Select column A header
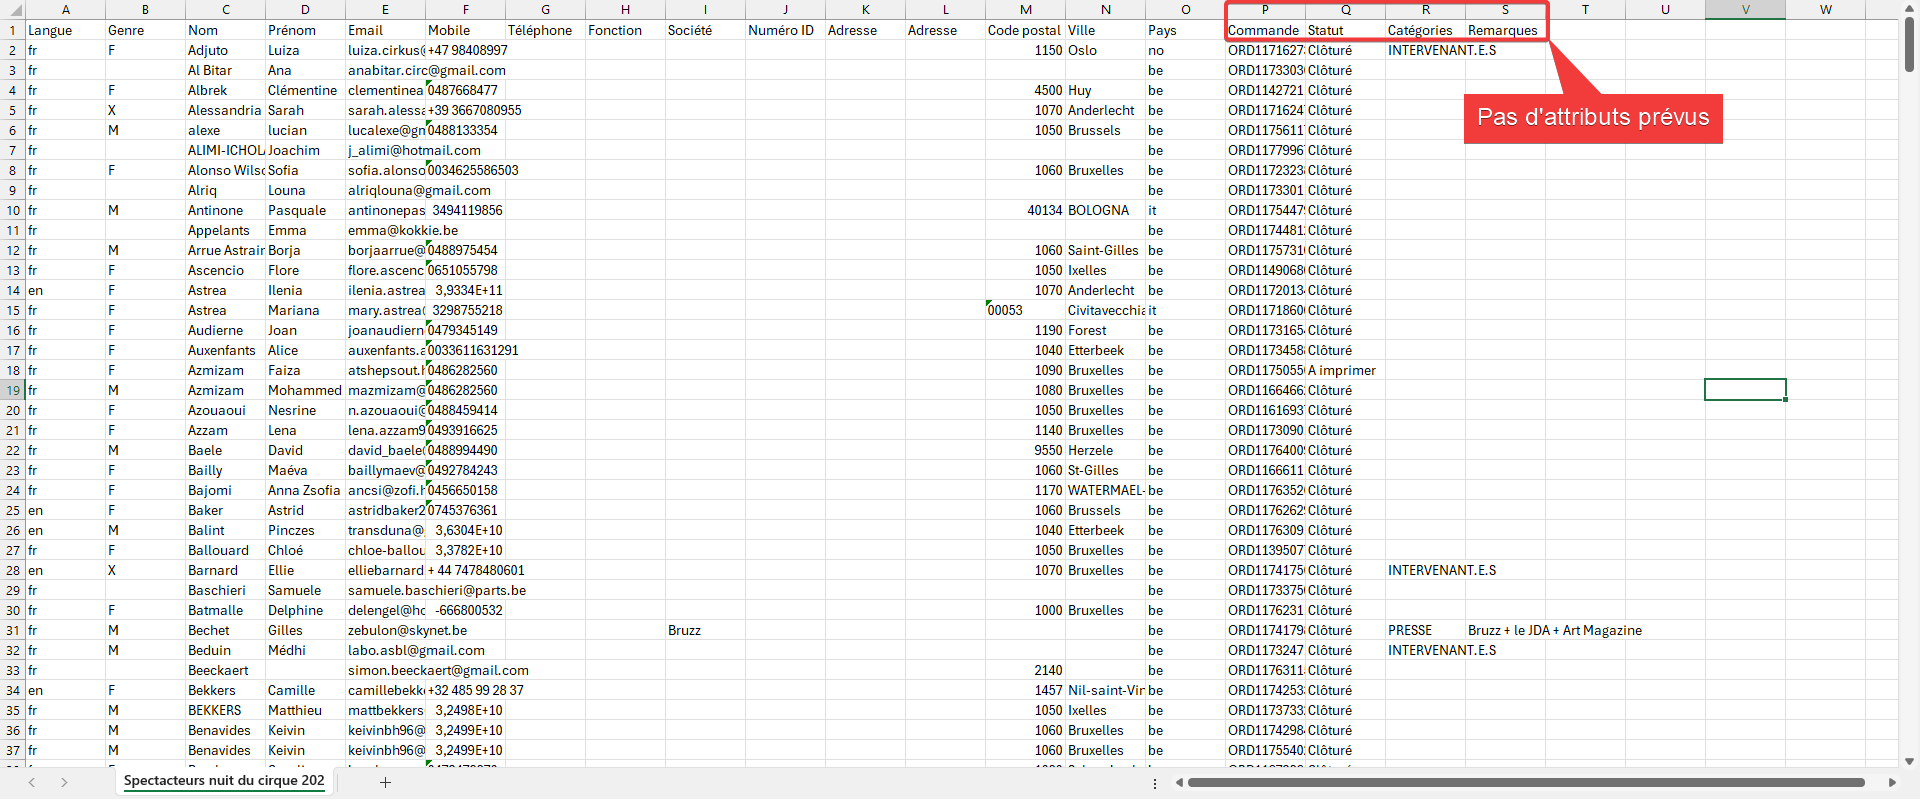This screenshot has height=799, width=1920. 65,10
